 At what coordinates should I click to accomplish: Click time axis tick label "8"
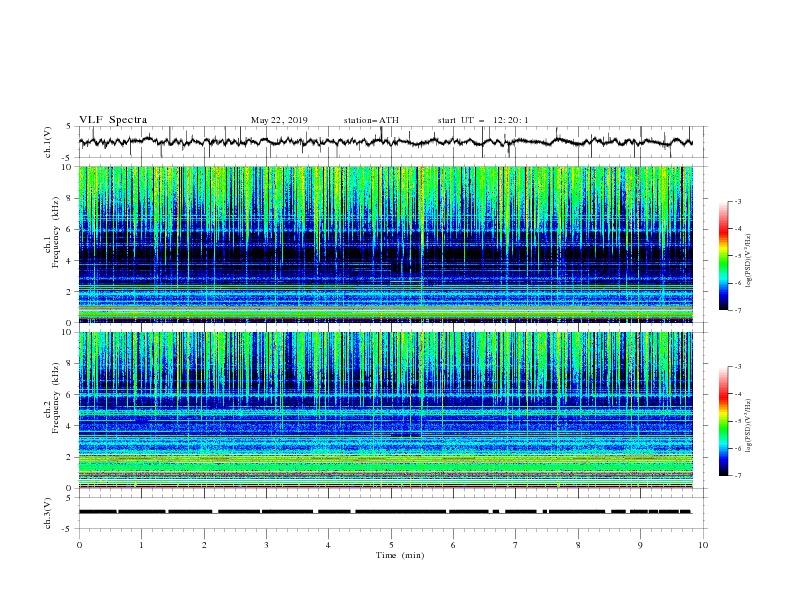(x=578, y=545)
